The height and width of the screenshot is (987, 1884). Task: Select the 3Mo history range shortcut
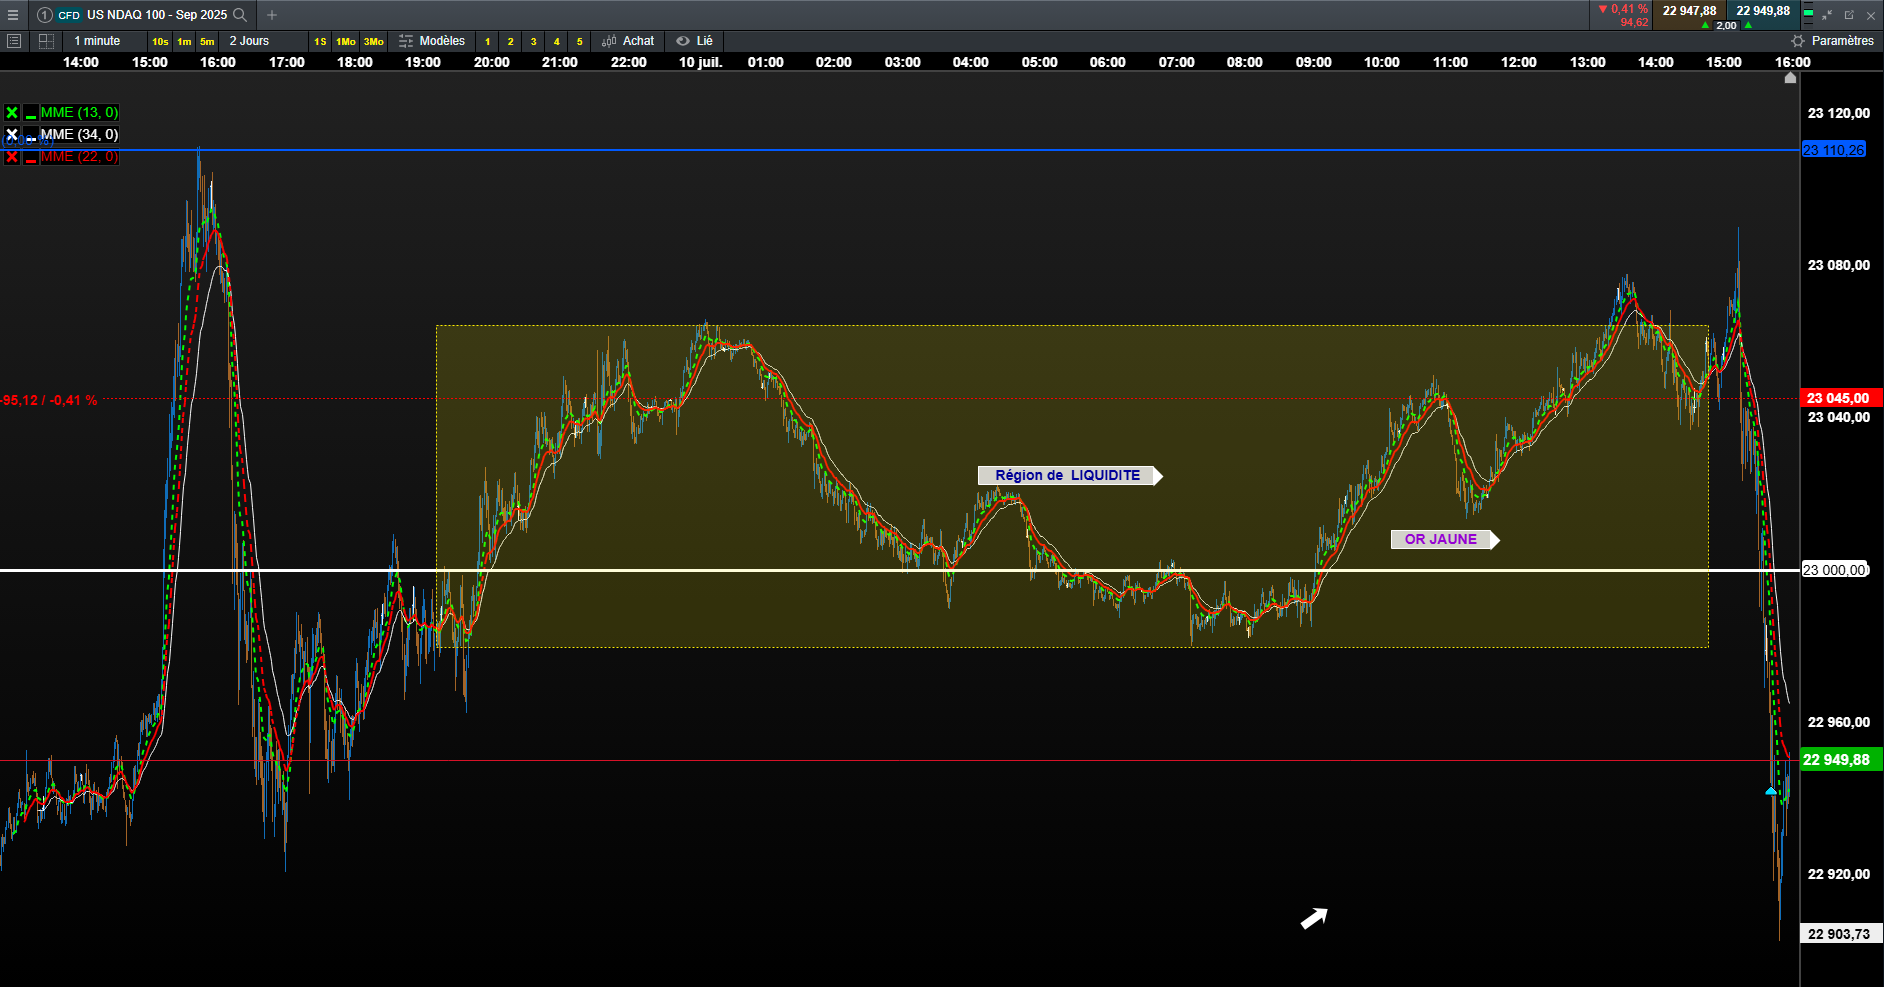(374, 41)
